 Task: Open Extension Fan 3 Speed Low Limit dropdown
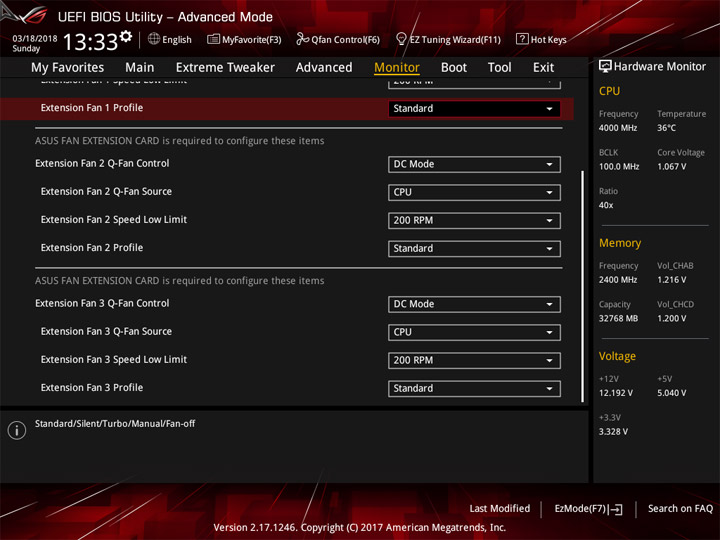[474, 360]
